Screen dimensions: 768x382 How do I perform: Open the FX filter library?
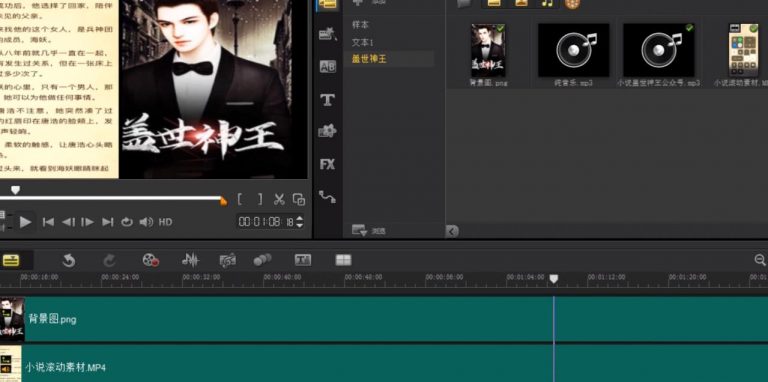pyautogui.click(x=327, y=164)
